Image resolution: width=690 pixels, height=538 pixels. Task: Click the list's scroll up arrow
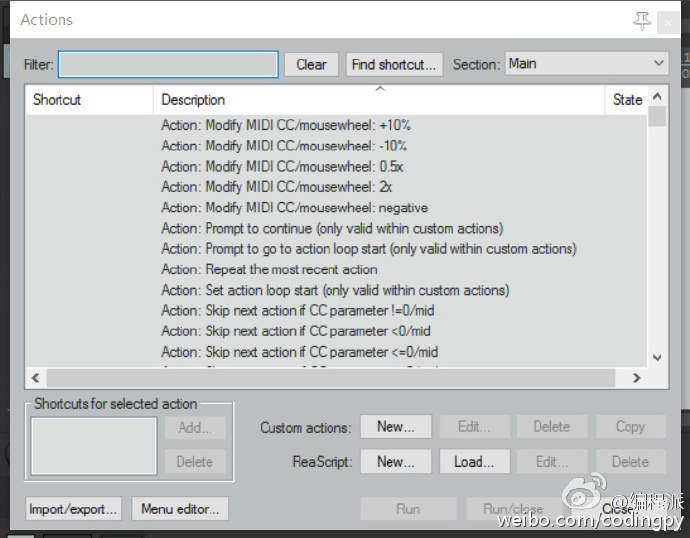tap(657, 96)
